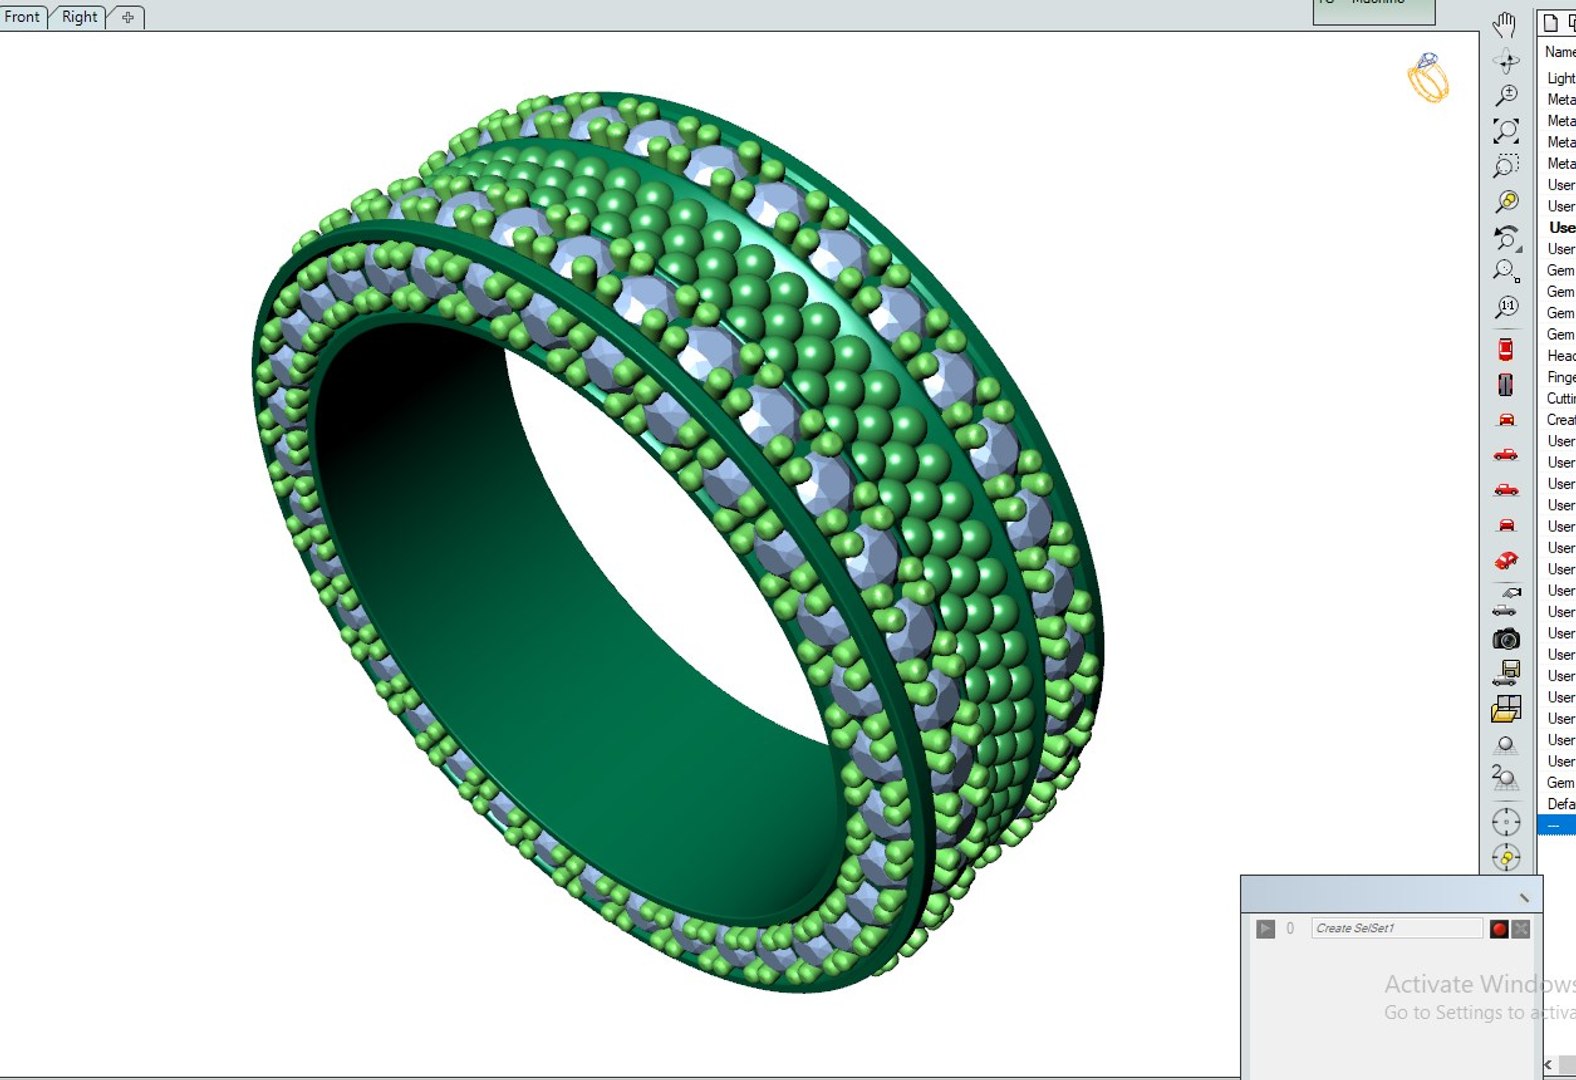This screenshot has height=1080, width=1576.
Task: Add a new viewport tab with plus
Action: tap(127, 17)
